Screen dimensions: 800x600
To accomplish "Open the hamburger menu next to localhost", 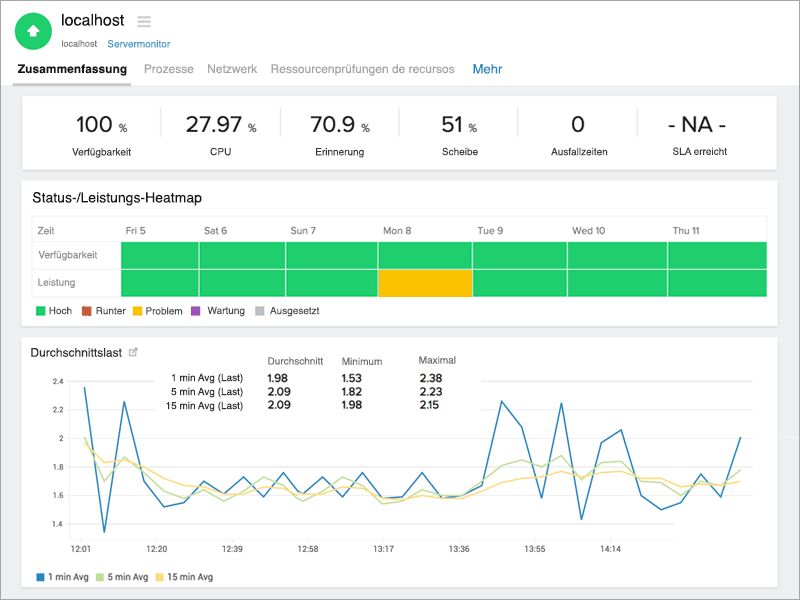I will point(144,21).
